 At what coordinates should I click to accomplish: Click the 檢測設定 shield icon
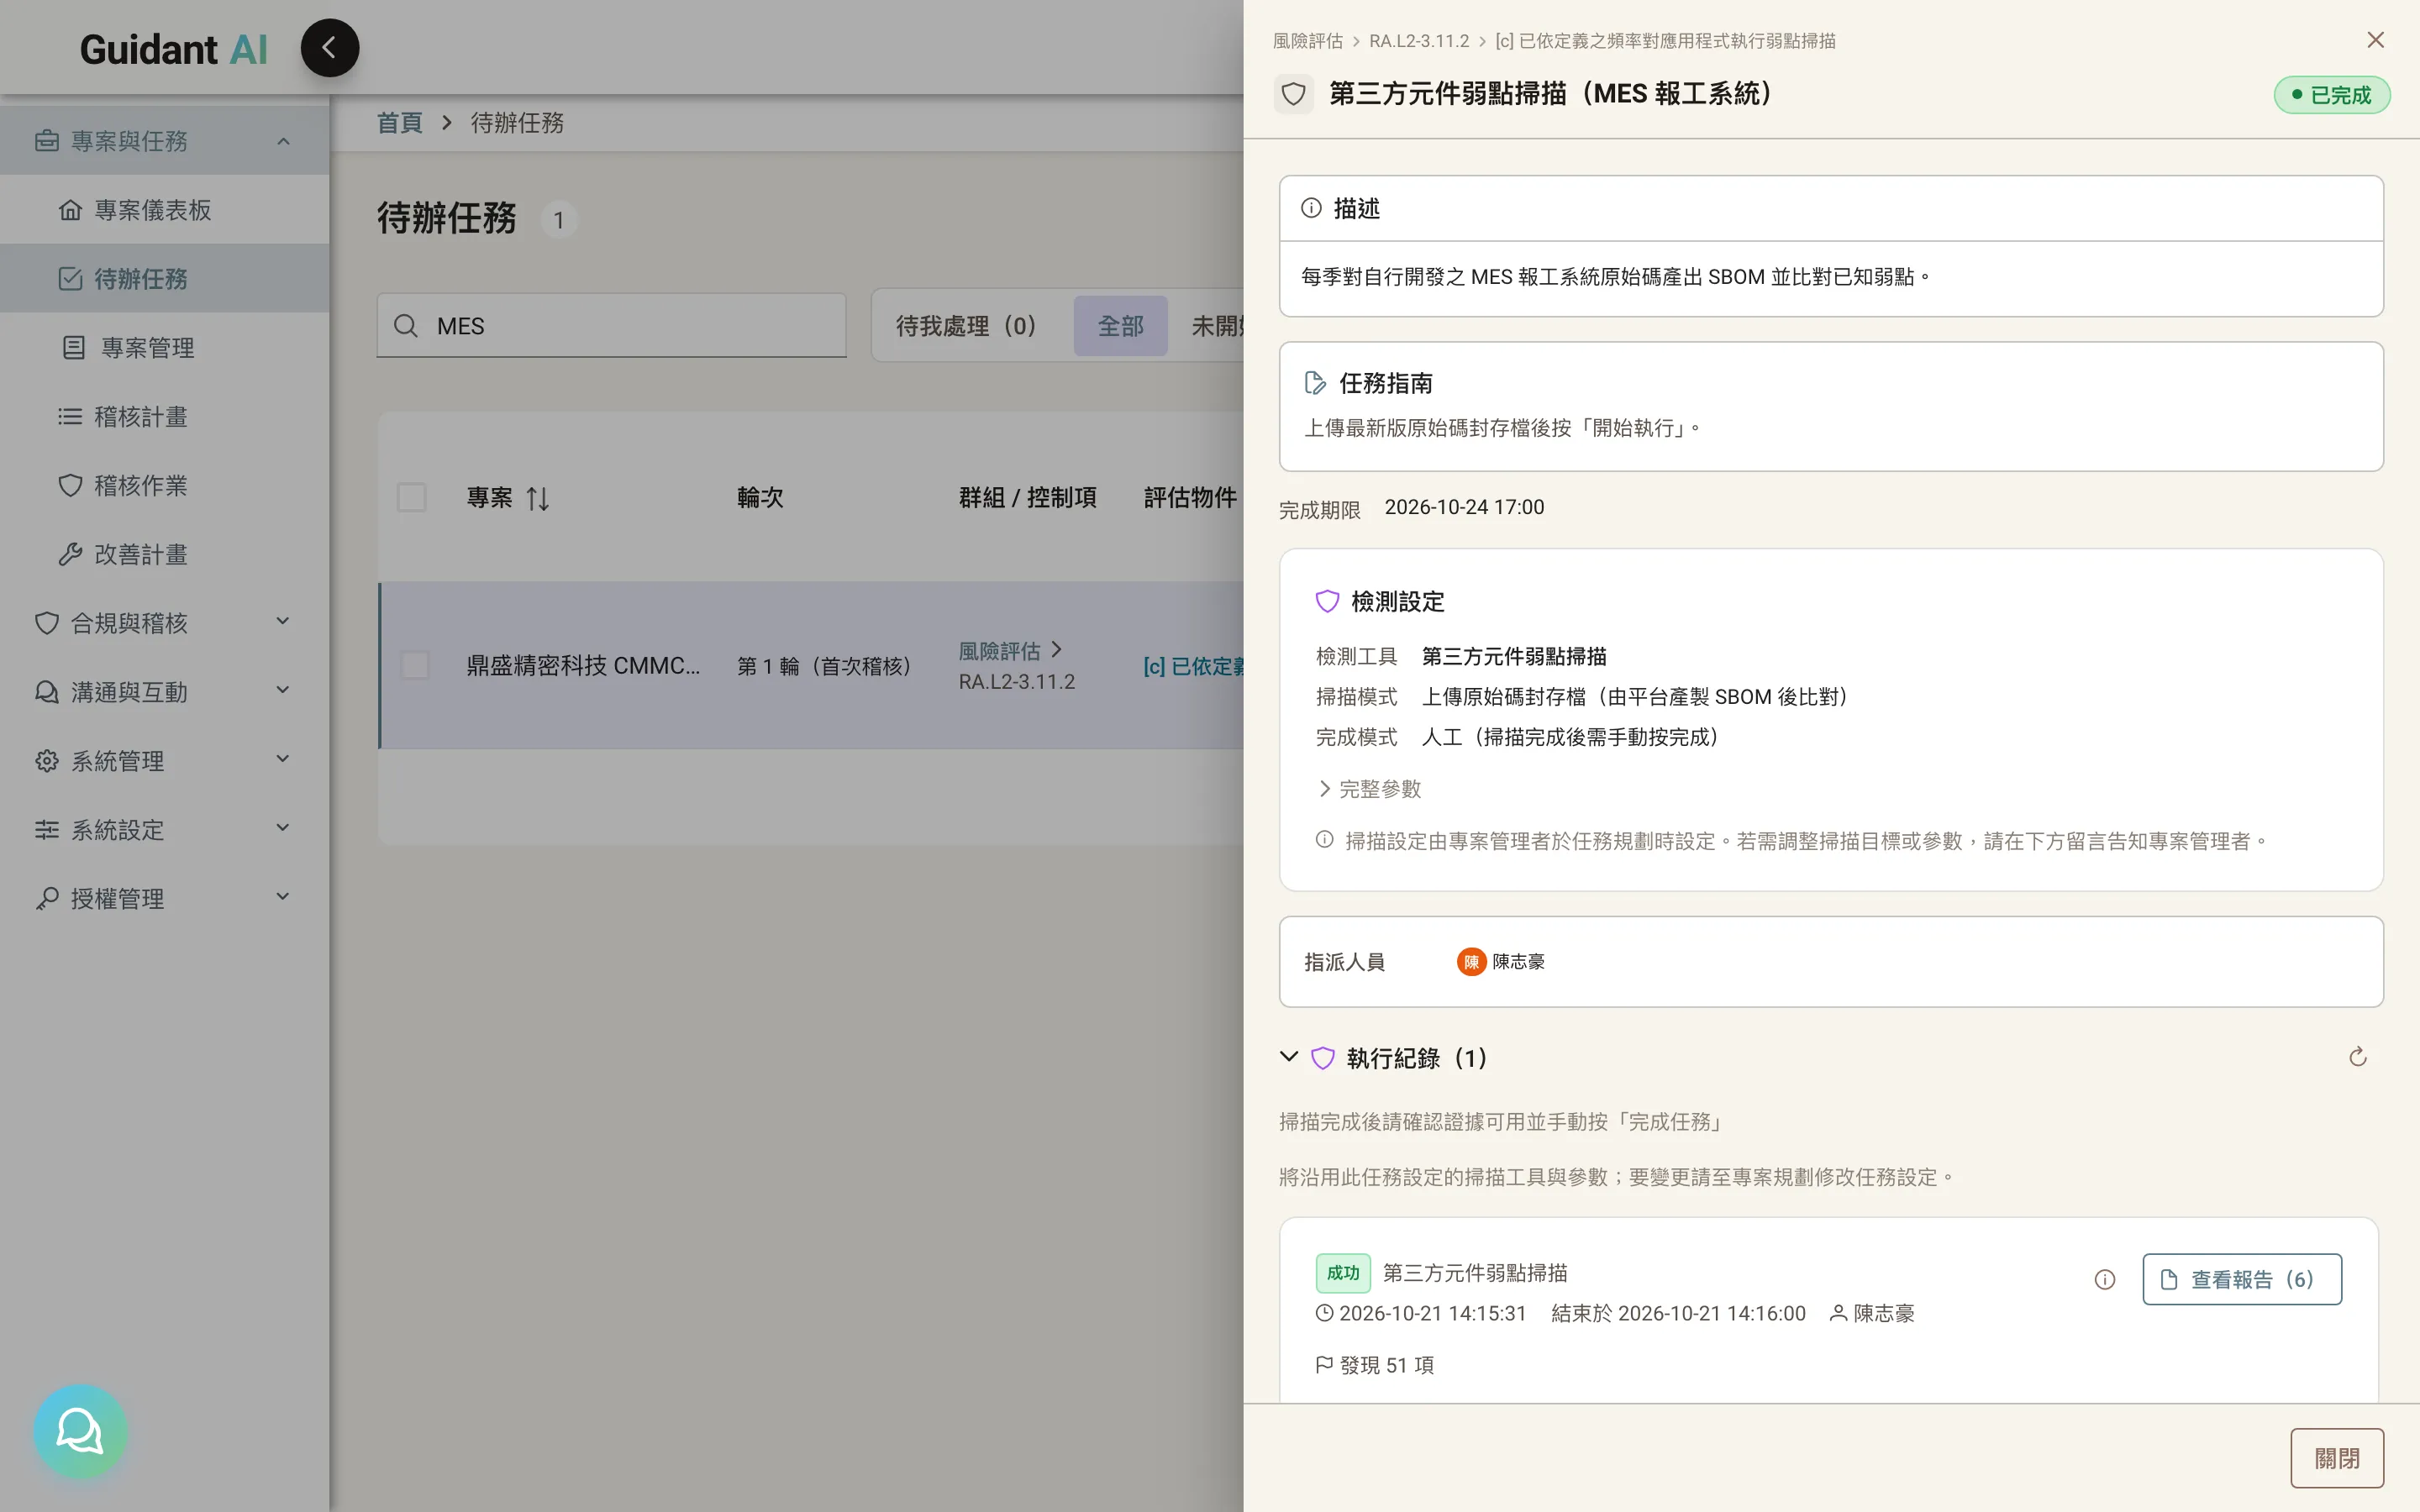[x=1327, y=601]
